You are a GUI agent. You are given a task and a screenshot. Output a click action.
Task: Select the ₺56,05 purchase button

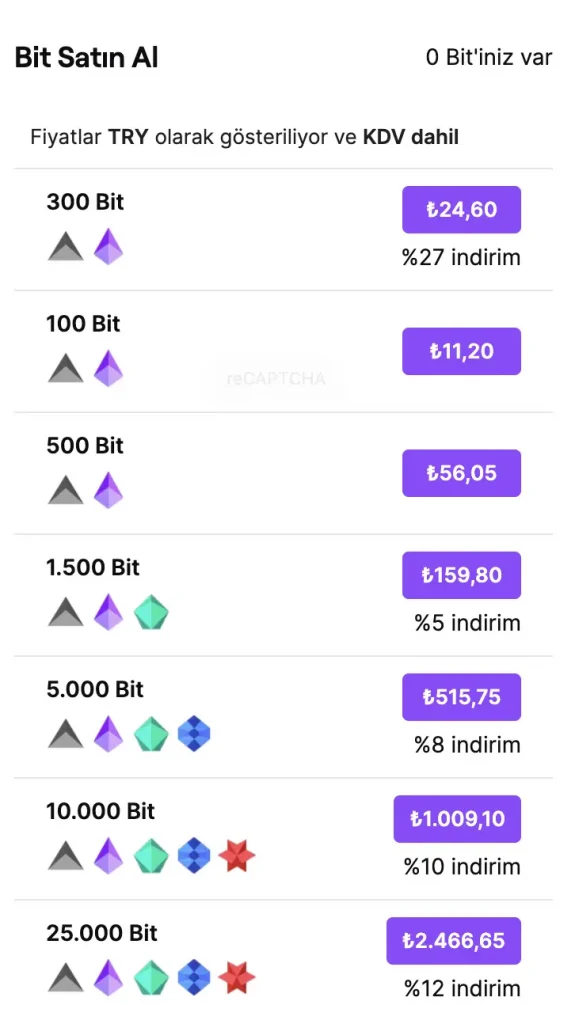(461, 473)
